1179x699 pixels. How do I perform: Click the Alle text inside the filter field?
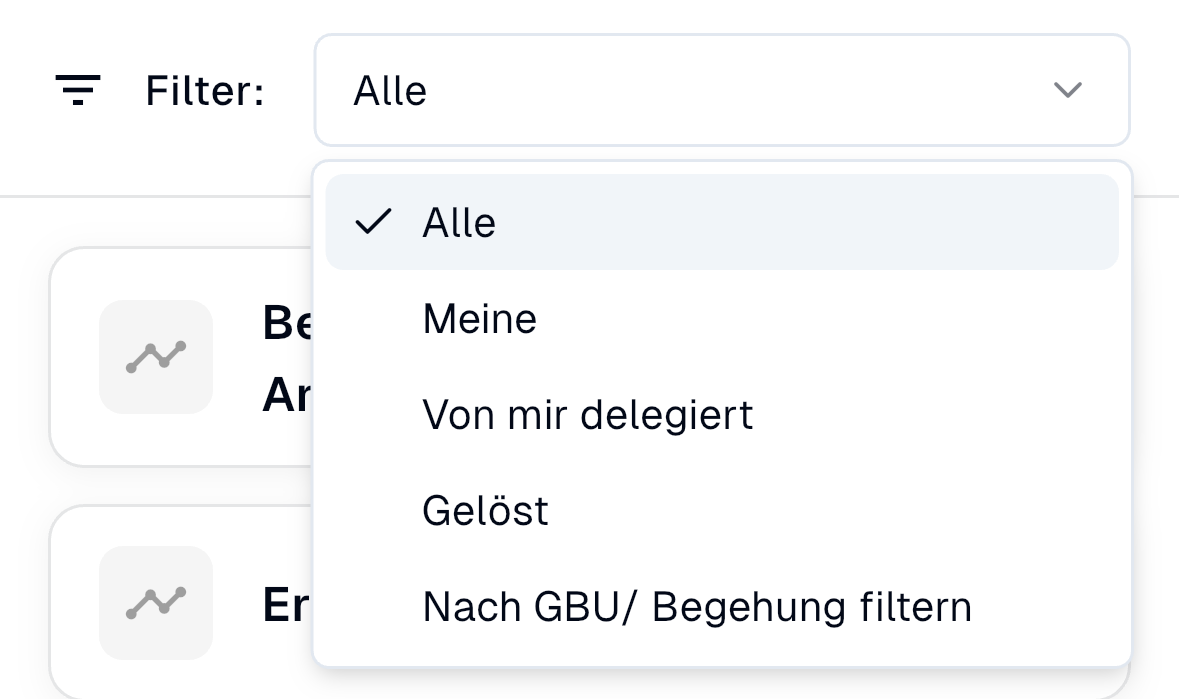390,91
